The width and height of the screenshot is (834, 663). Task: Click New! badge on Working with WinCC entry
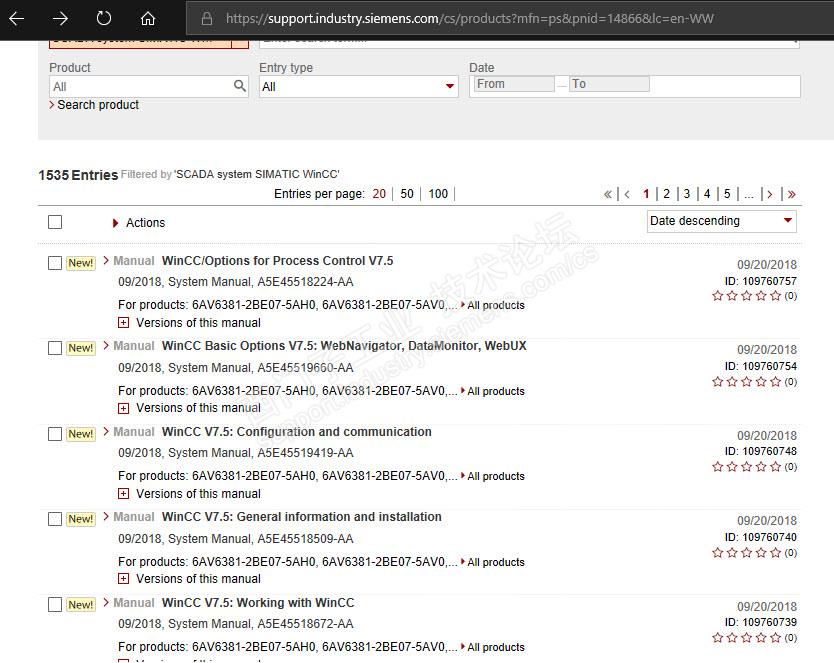[81, 605]
